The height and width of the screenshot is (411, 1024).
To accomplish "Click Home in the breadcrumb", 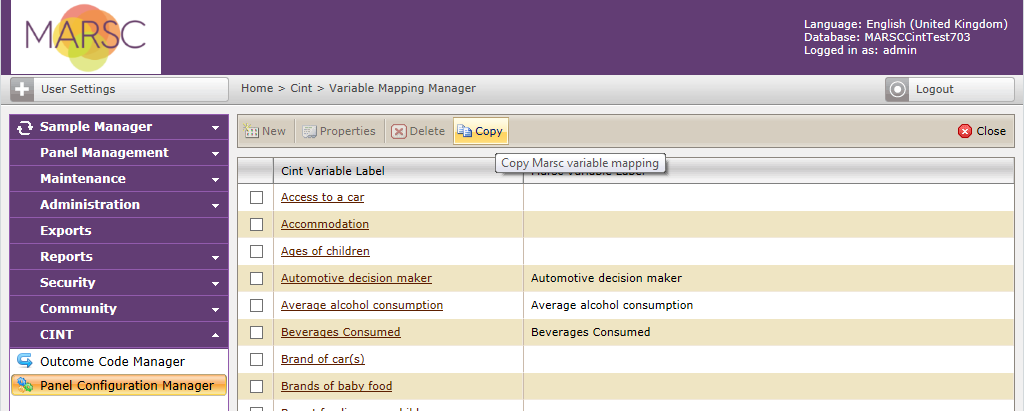I will click(x=257, y=88).
